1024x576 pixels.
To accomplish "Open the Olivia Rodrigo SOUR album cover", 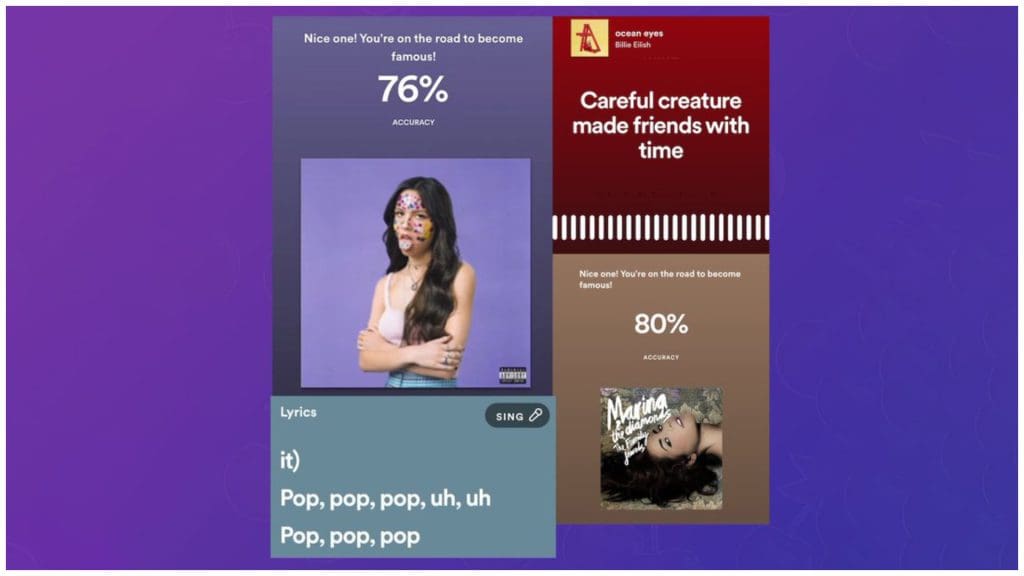I will 415,273.
